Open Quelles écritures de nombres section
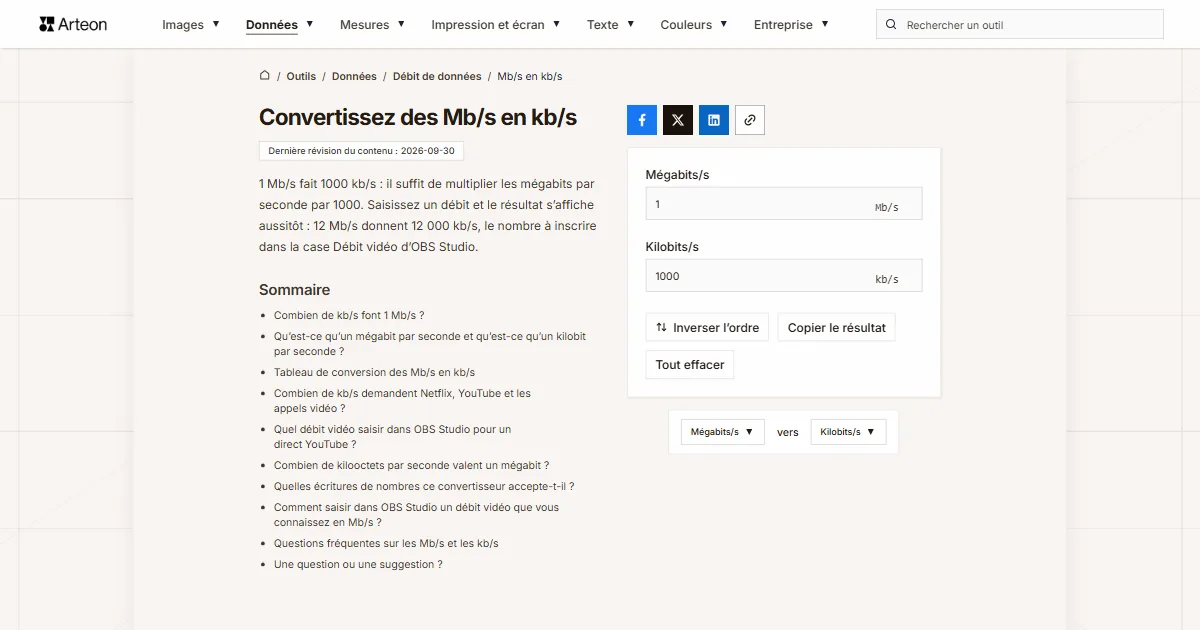Image resolution: width=1200 pixels, height=630 pixels. coord(424,486)
